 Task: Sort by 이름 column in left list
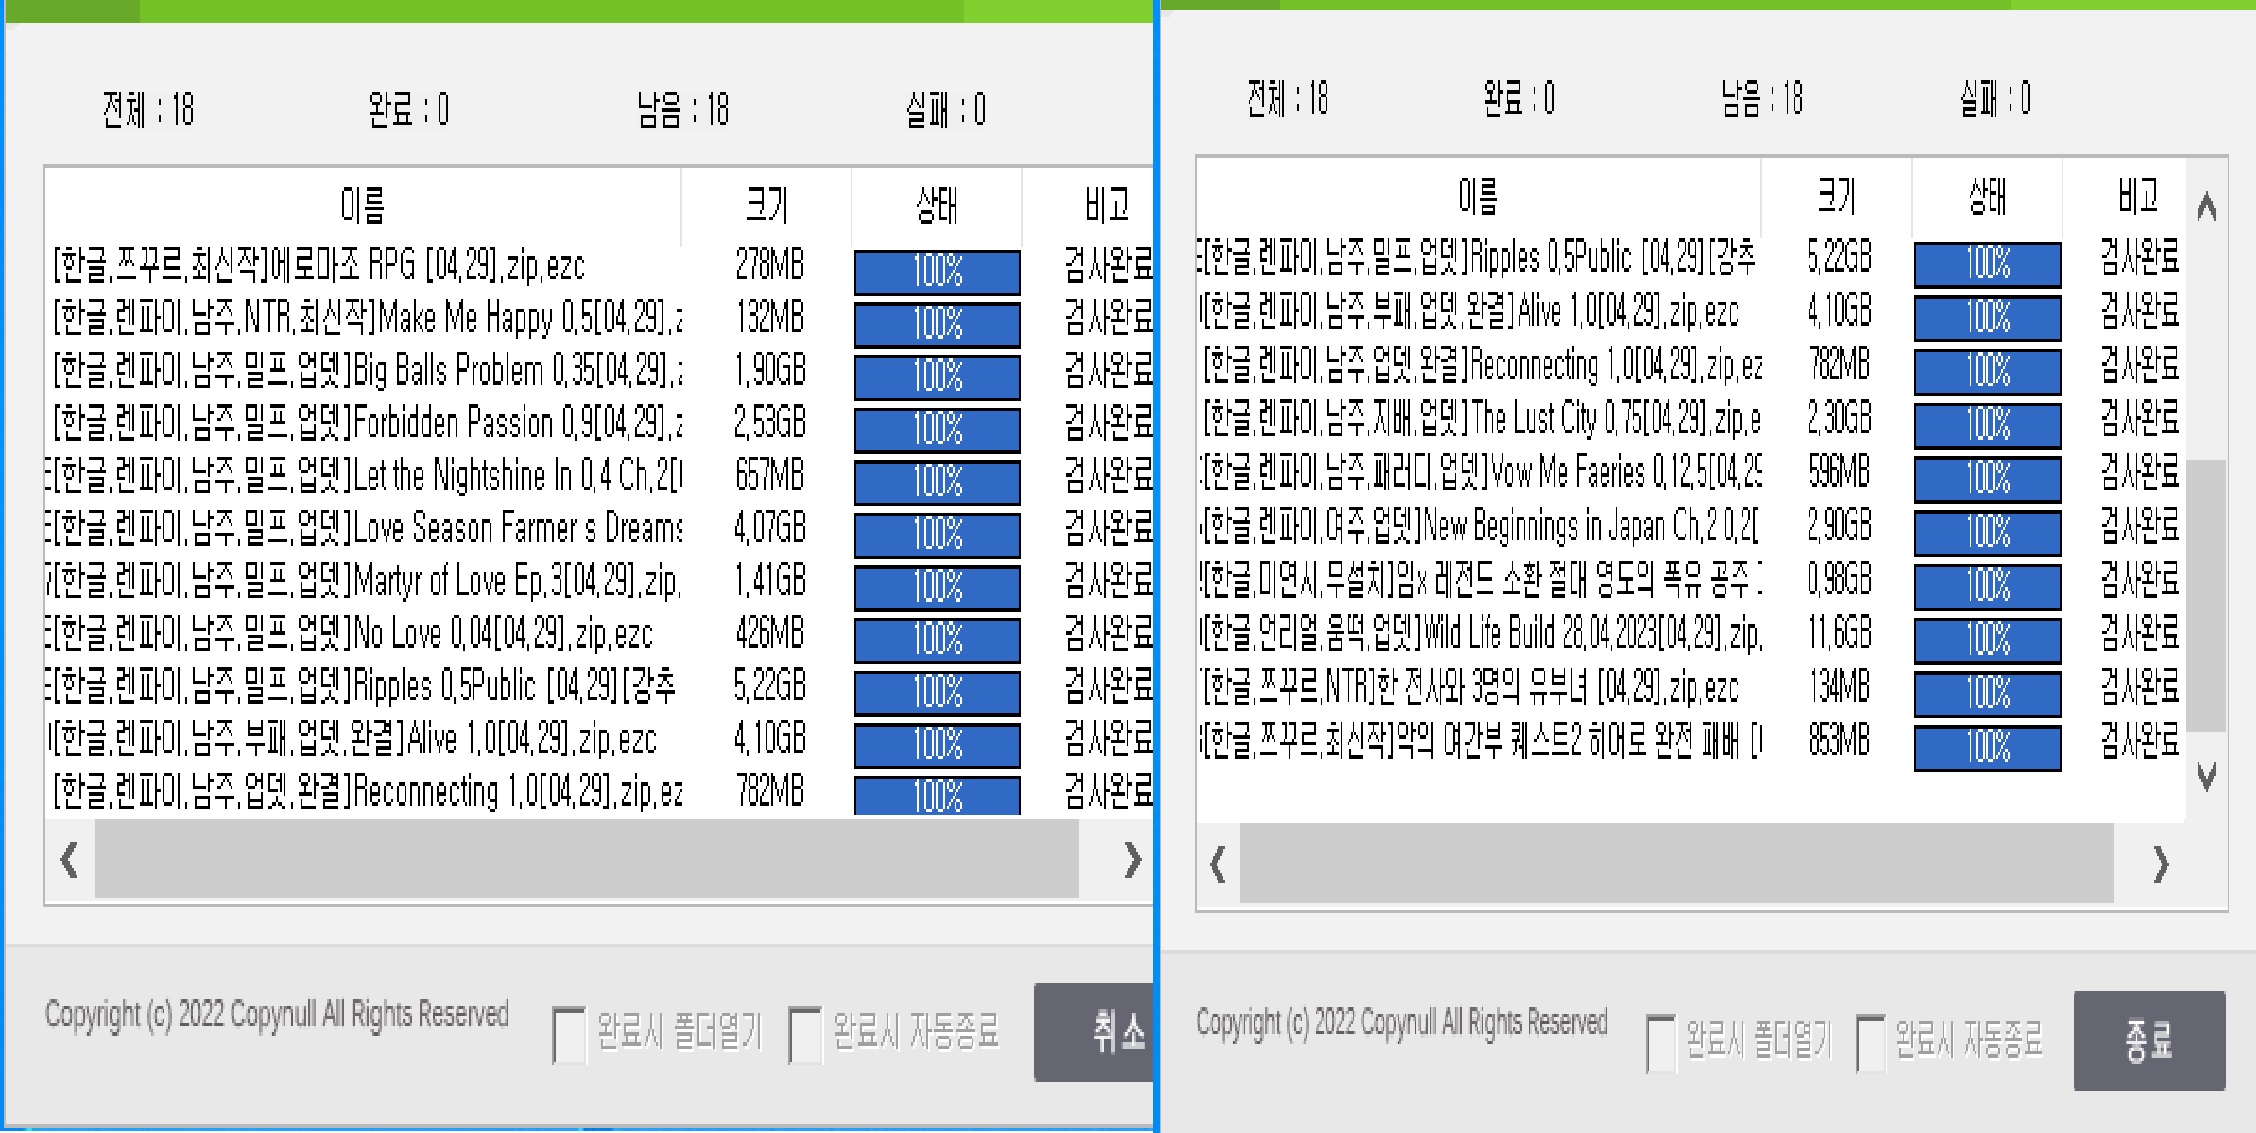click(362, 205)
